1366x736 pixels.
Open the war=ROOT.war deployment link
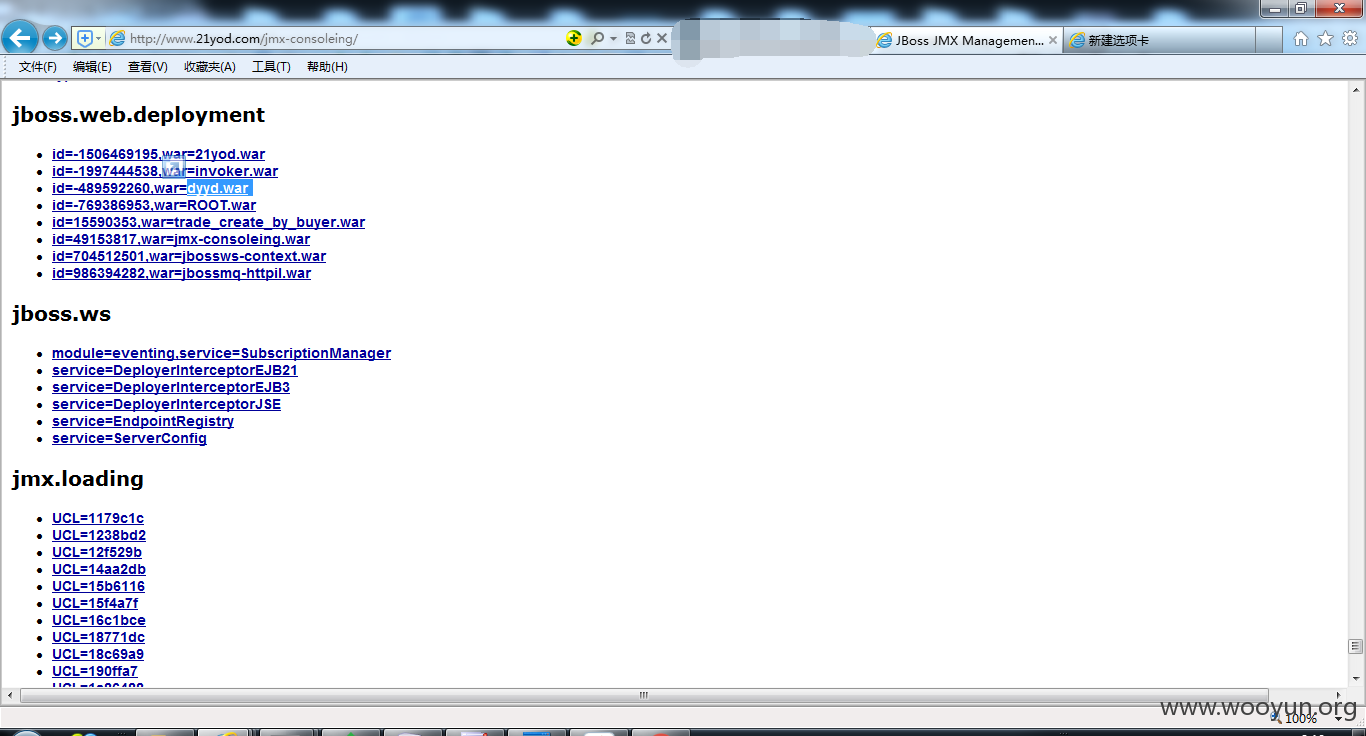pos(154,205)
